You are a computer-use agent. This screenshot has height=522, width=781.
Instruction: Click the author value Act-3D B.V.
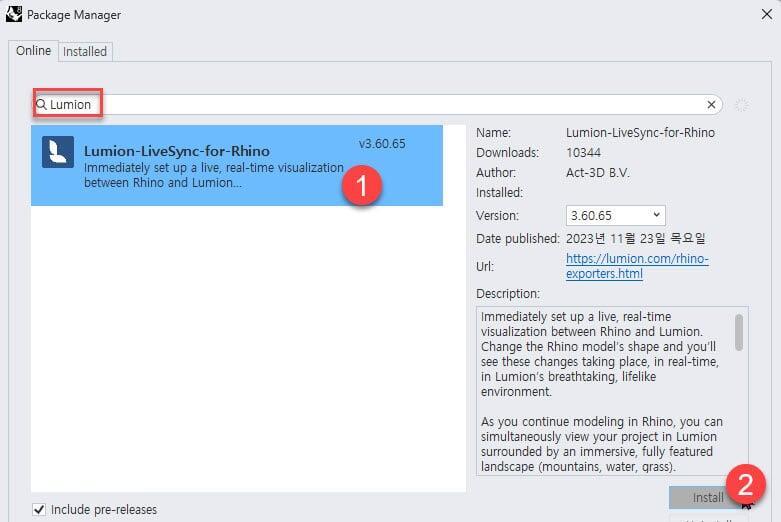(x=598, y=173)
